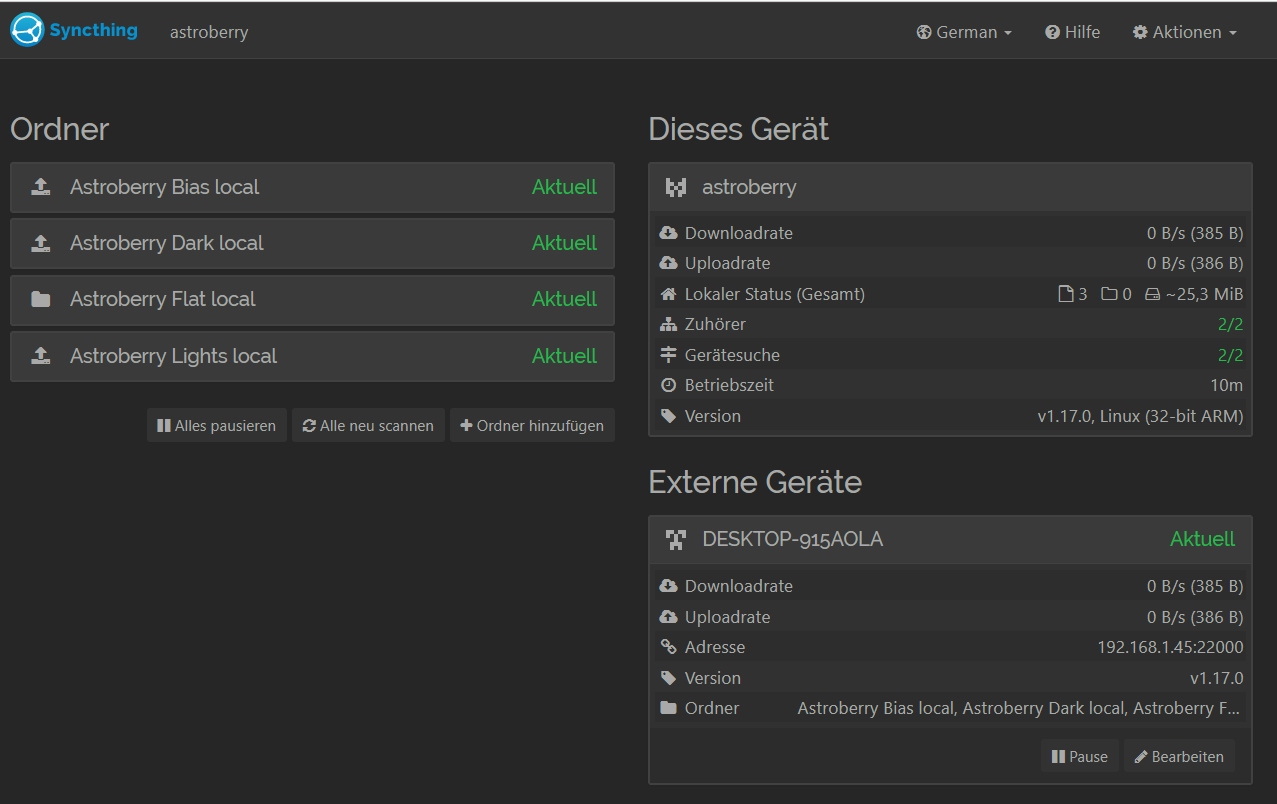Image resolution: width=1277 pixels, height=804 pixels.
Task: Expand the Astroberry Flat local folder
Action: (312, 299)
